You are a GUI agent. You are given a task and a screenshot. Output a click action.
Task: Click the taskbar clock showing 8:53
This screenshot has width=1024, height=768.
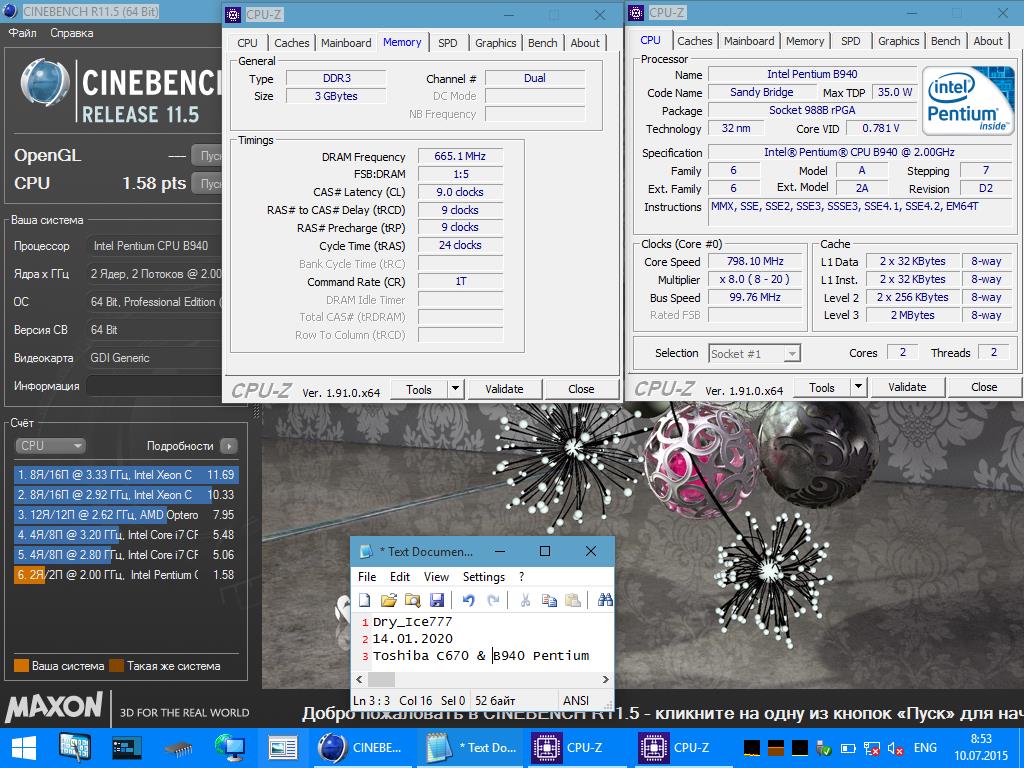coord(981,739)
